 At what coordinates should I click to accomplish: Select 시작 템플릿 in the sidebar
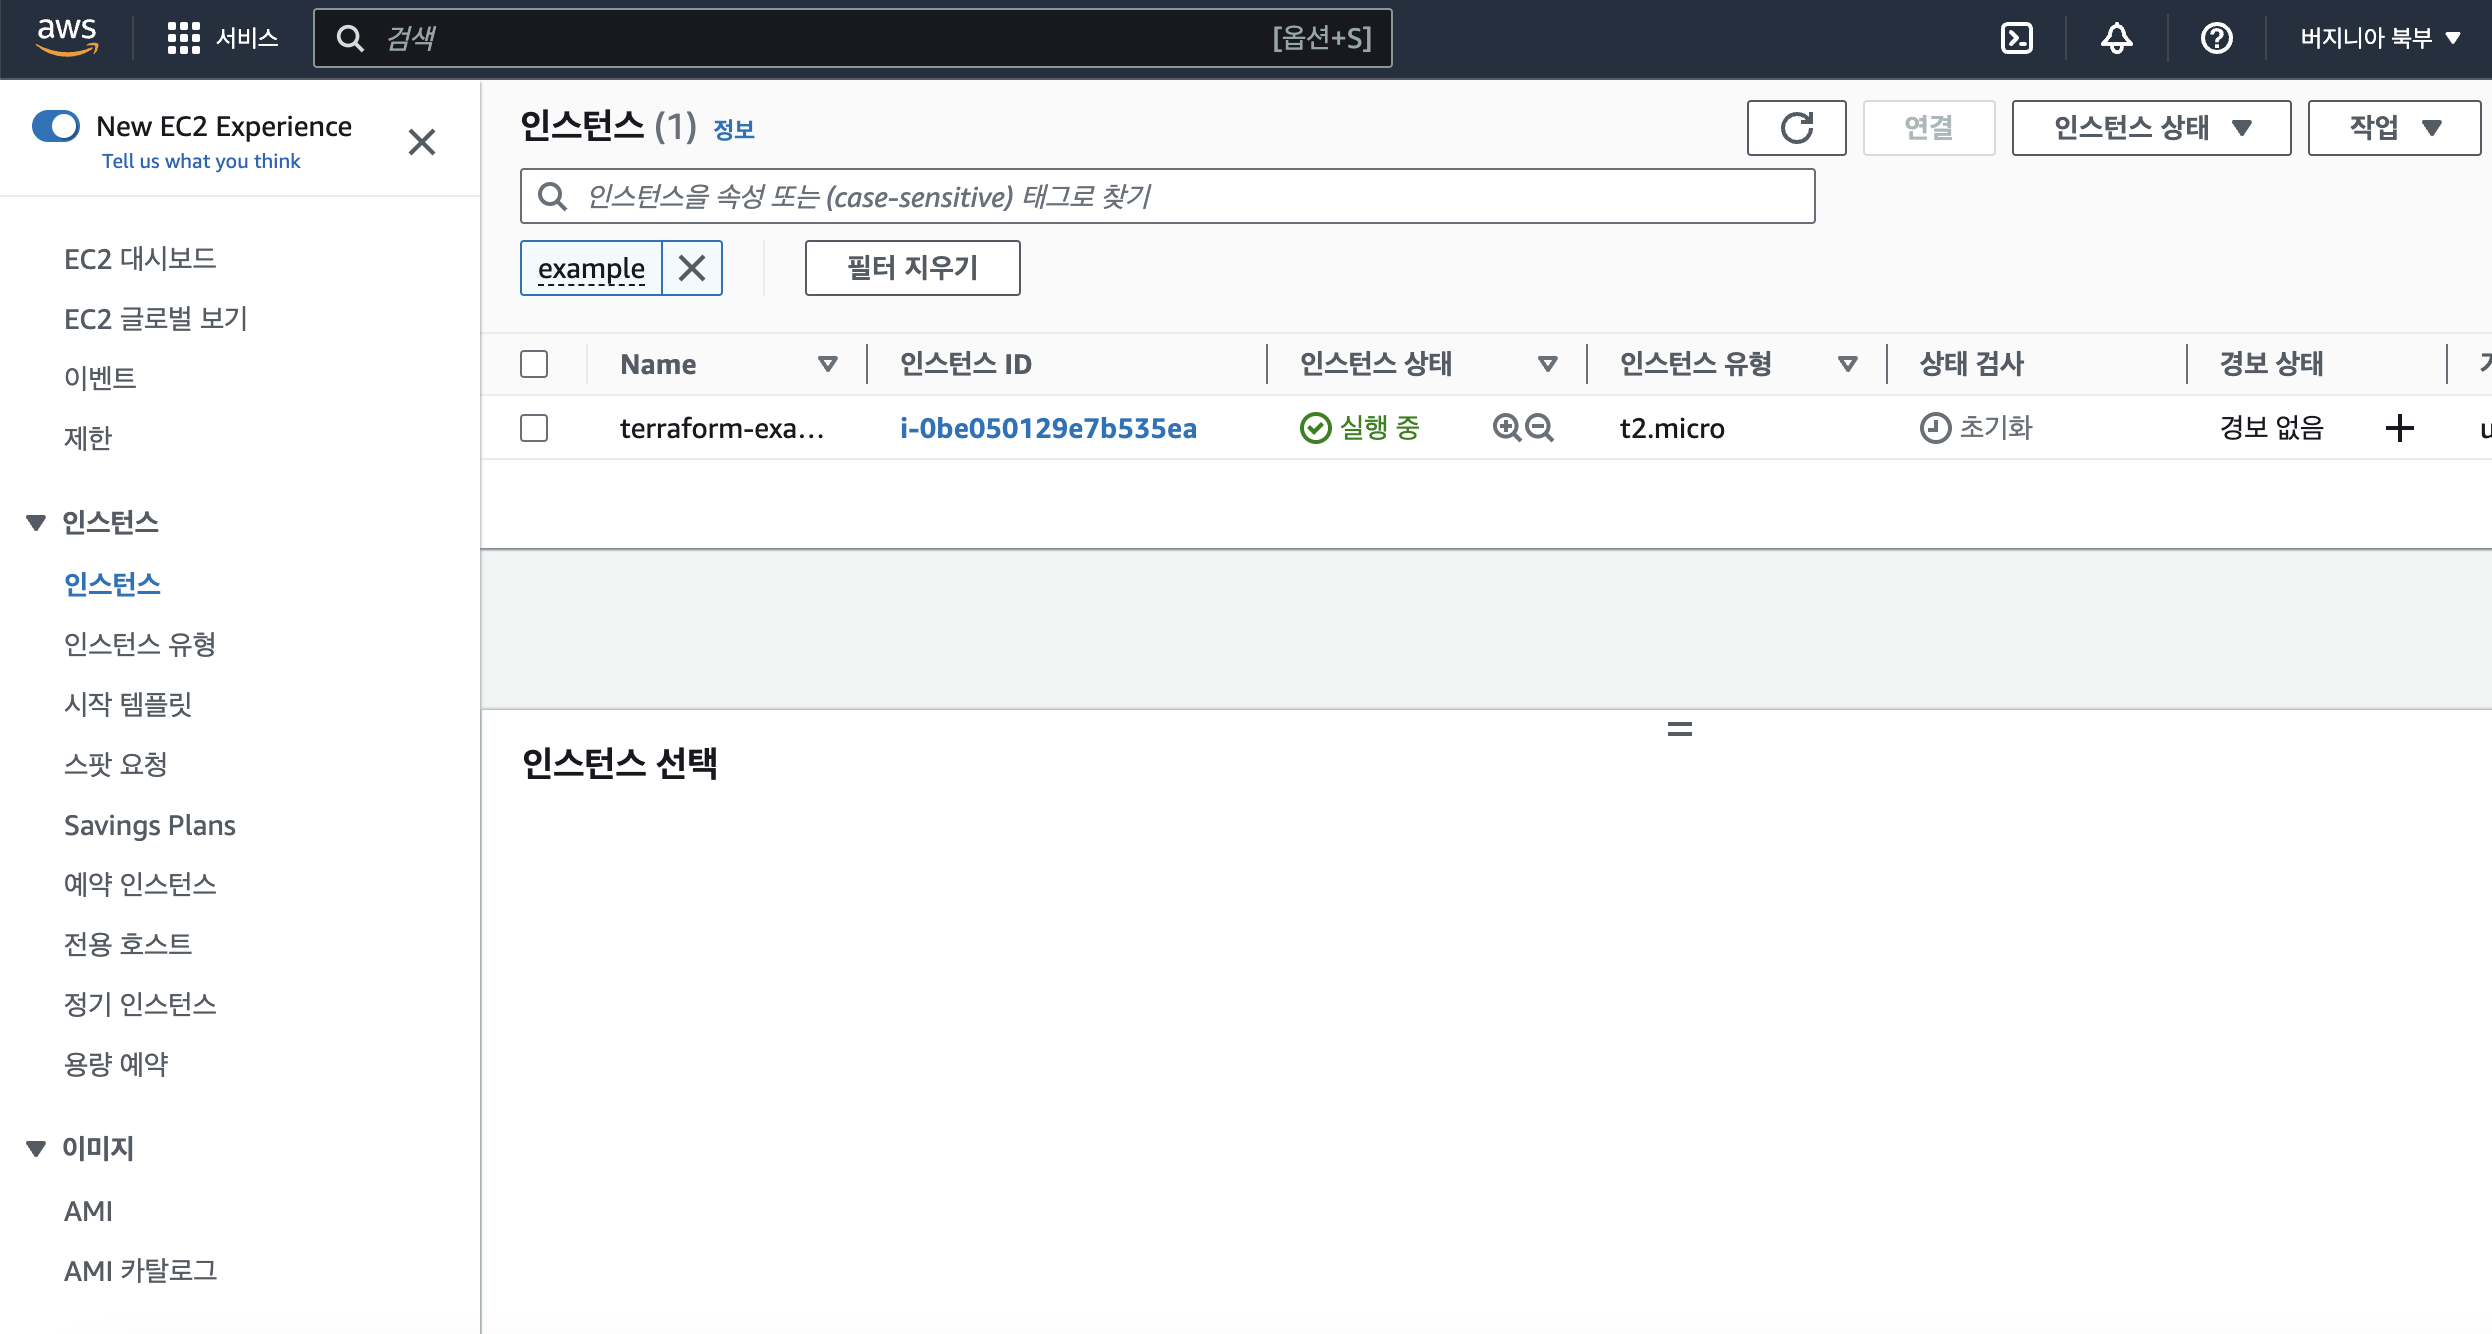pyautogui.click(x=128, y=704)
